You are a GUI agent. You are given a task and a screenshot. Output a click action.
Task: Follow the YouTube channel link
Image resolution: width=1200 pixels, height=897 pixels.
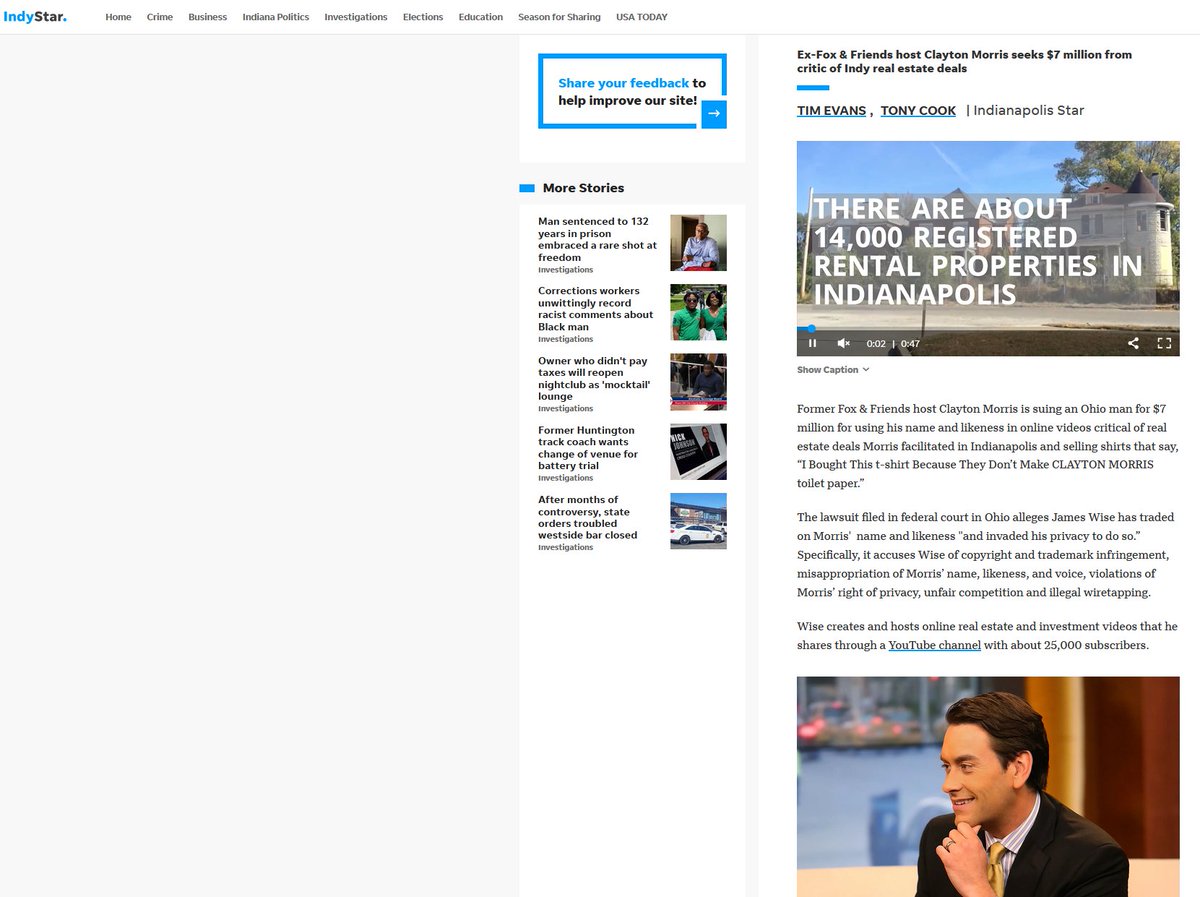click(x=935, y=645)
